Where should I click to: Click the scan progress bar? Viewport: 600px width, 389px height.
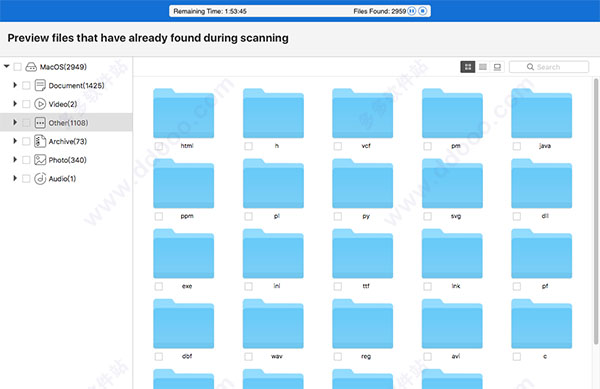(300, 11)
